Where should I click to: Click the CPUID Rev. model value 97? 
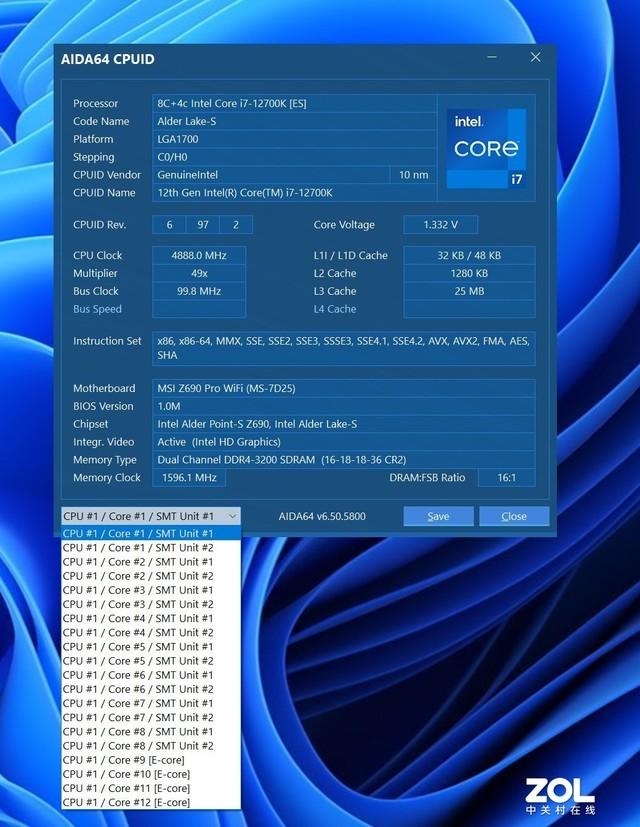pos(203,225)
